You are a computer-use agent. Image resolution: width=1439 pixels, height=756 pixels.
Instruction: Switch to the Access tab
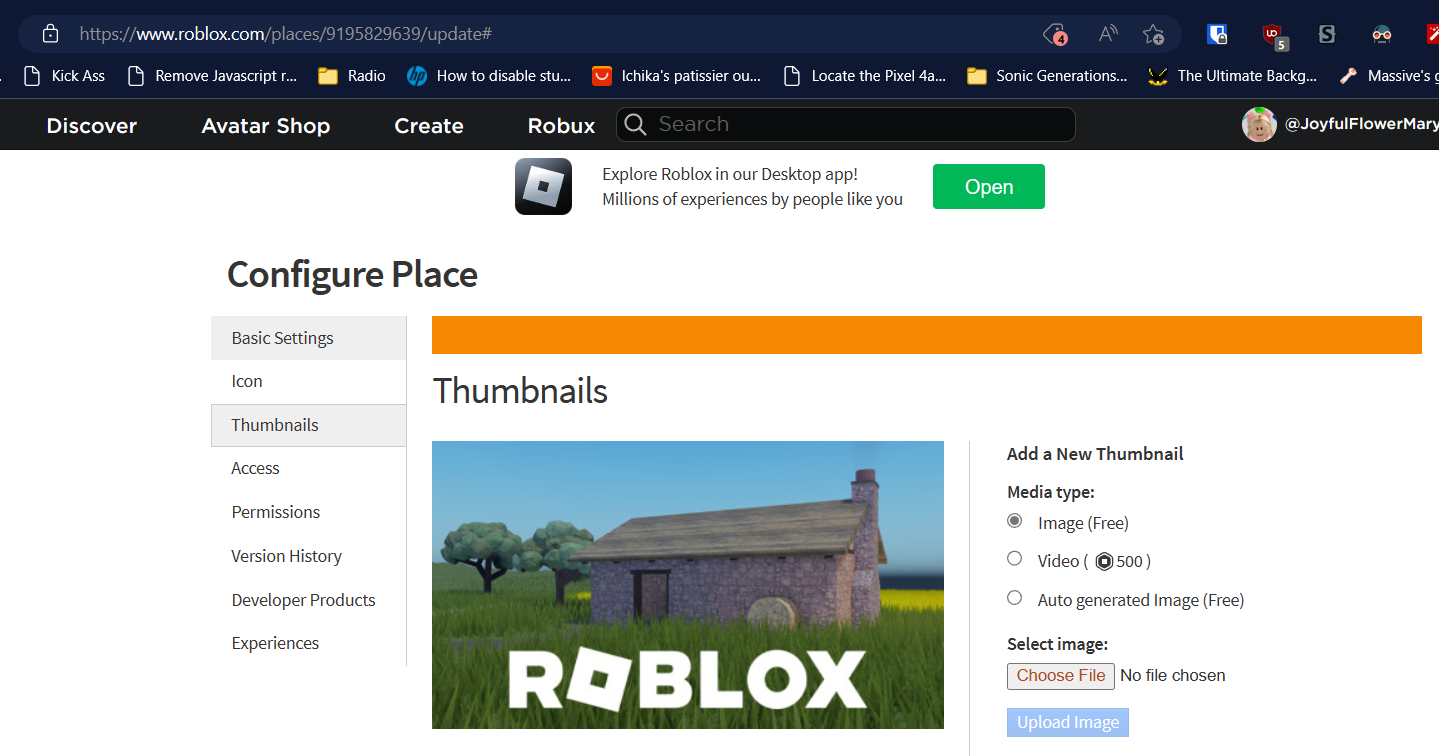(x=308, y=468)
